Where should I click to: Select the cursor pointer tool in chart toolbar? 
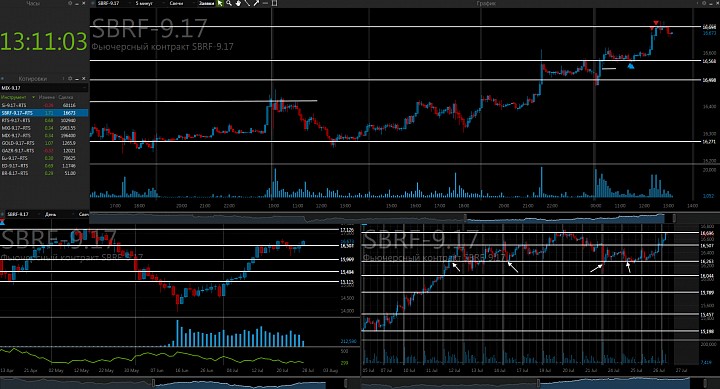click(220, 3)
